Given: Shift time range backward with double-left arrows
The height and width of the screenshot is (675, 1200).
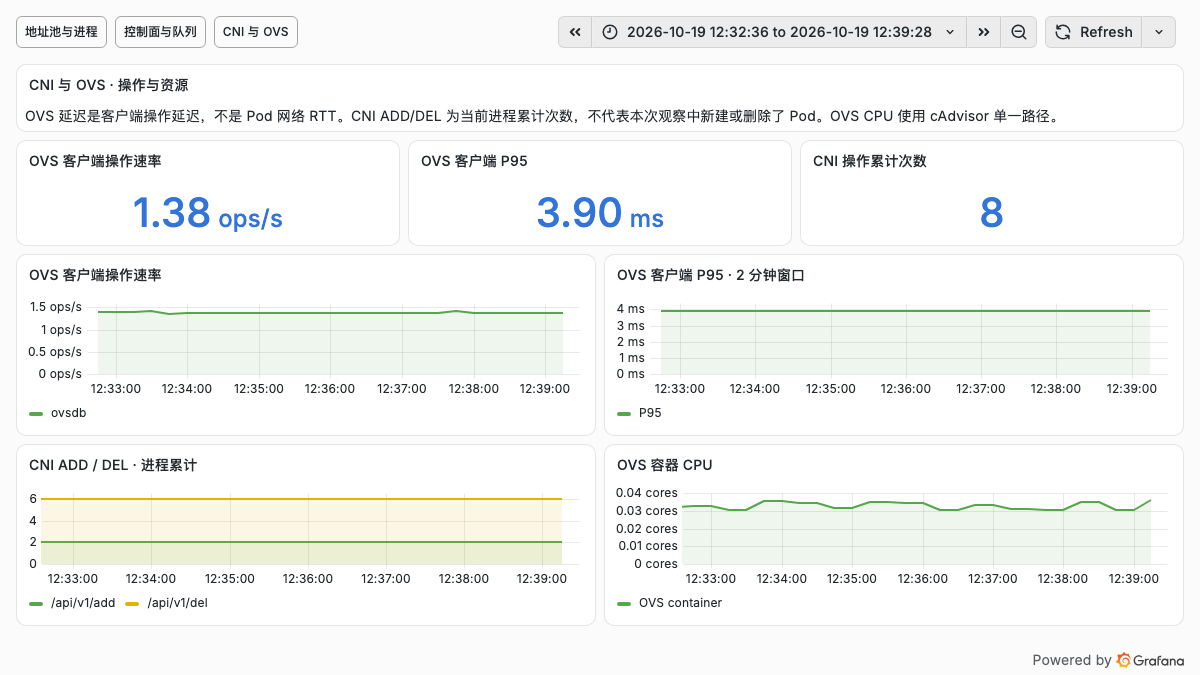Looking at the screenshot, I should 575,32.
